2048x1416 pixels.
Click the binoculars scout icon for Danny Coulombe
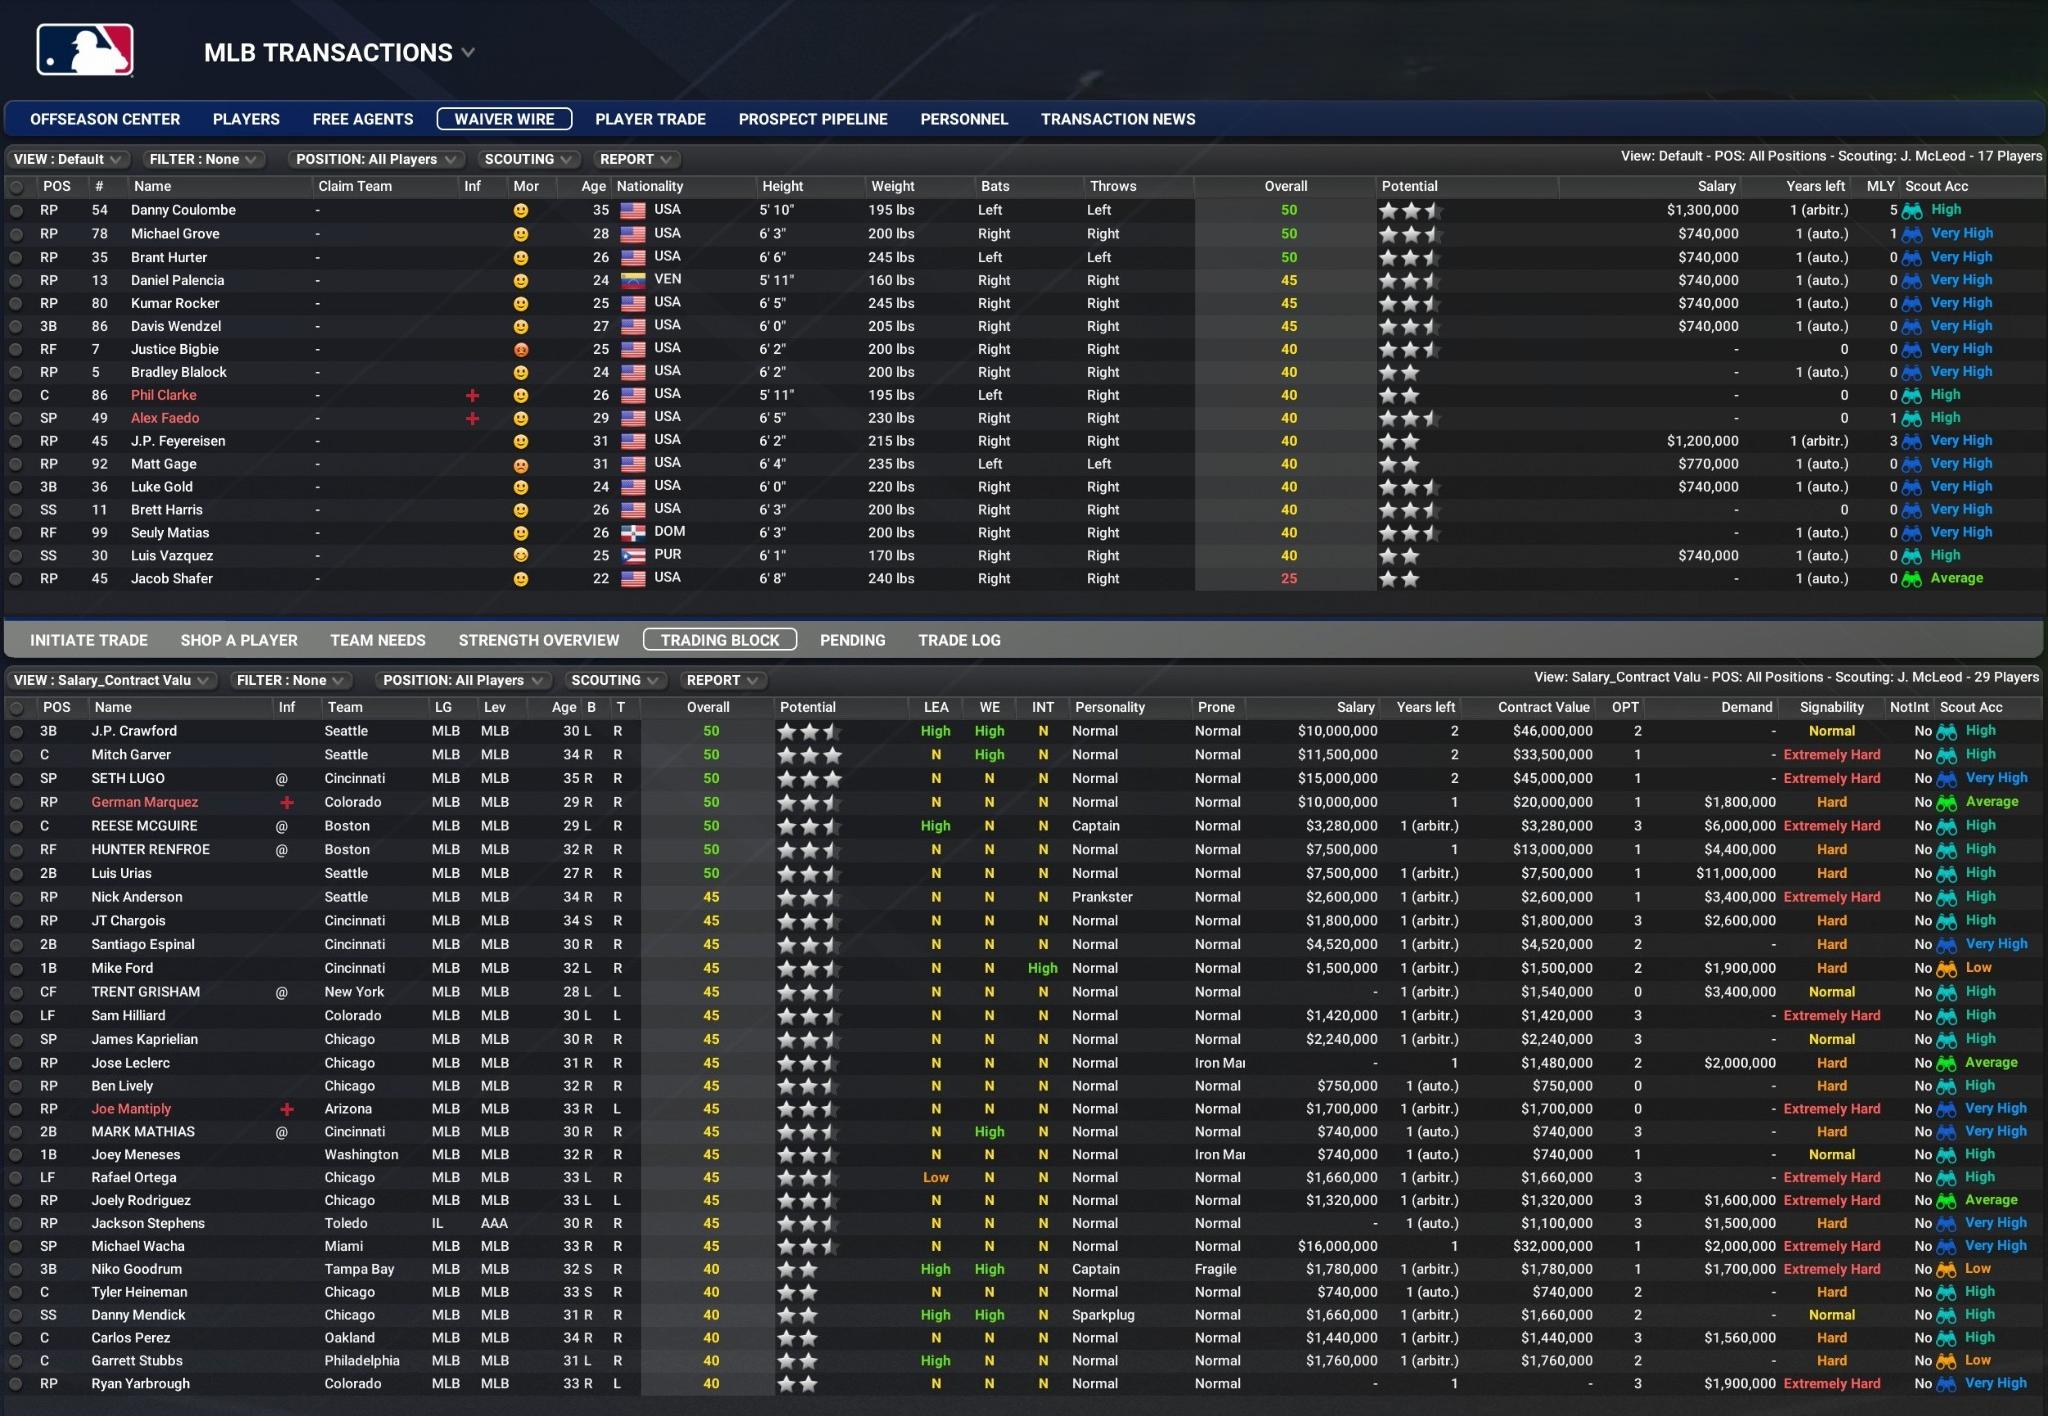pos(1910,210)
